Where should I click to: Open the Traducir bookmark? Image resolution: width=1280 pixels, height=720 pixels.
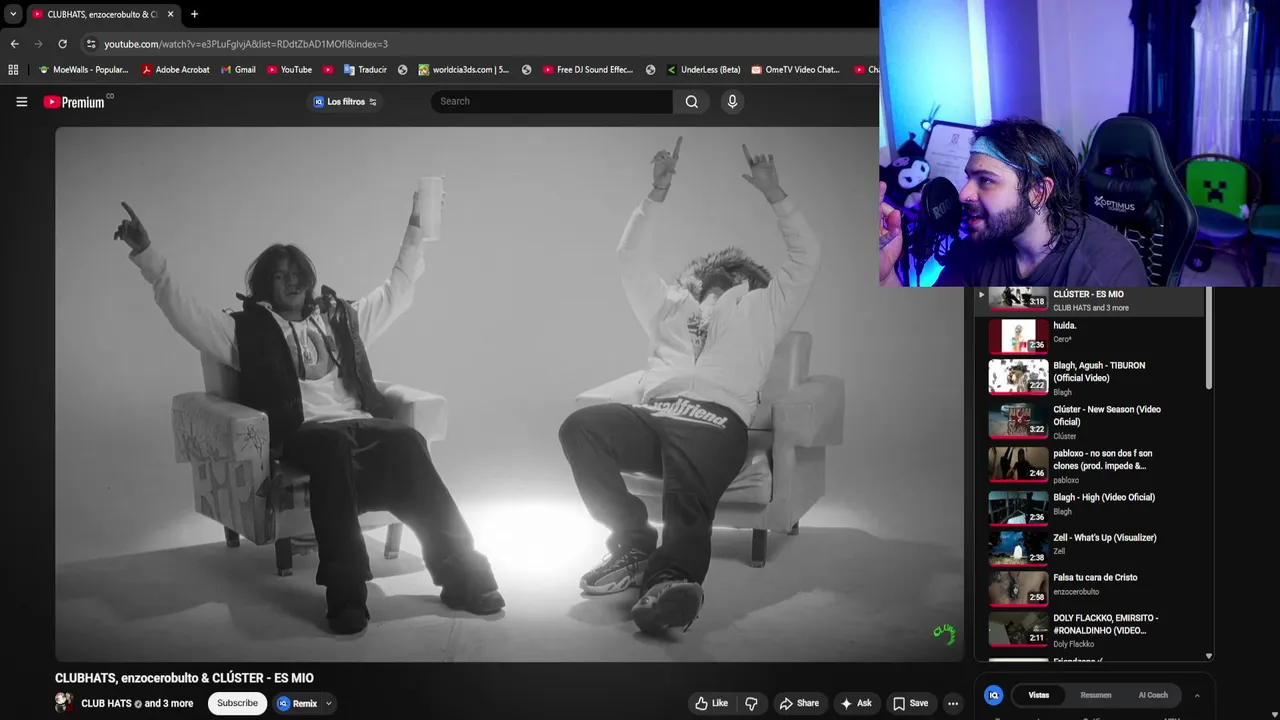click(365, 70)
